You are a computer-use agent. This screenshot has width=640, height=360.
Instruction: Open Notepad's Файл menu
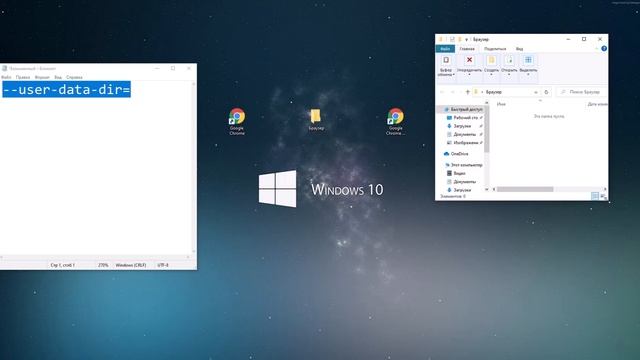[6, 77]
